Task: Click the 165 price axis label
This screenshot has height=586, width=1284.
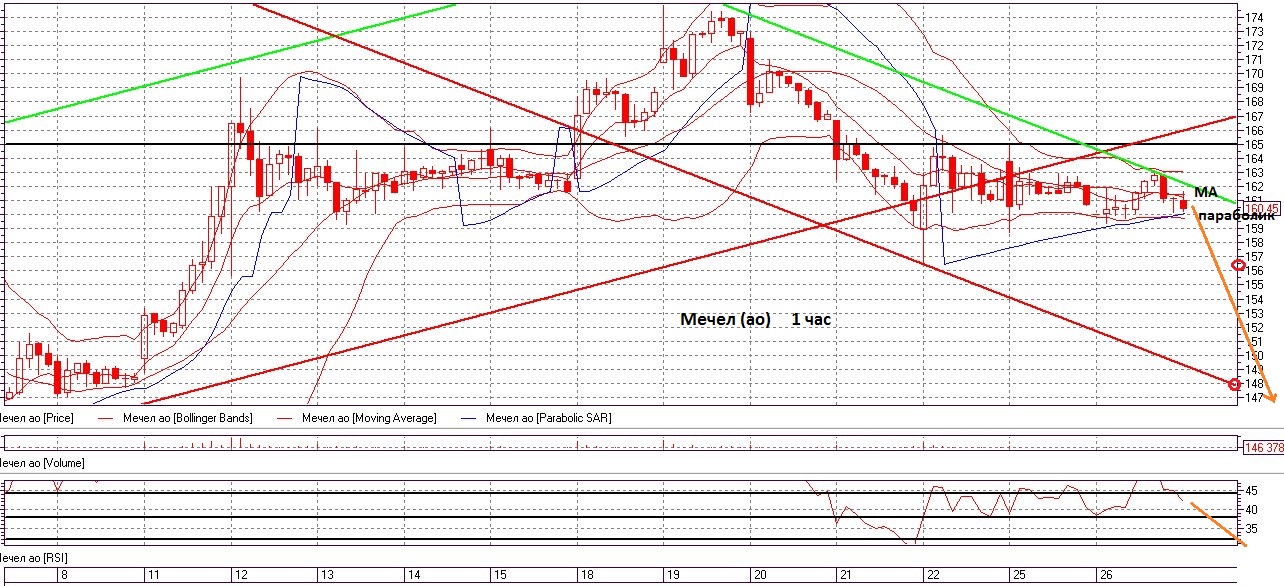Action: (x=1255, y=144)
